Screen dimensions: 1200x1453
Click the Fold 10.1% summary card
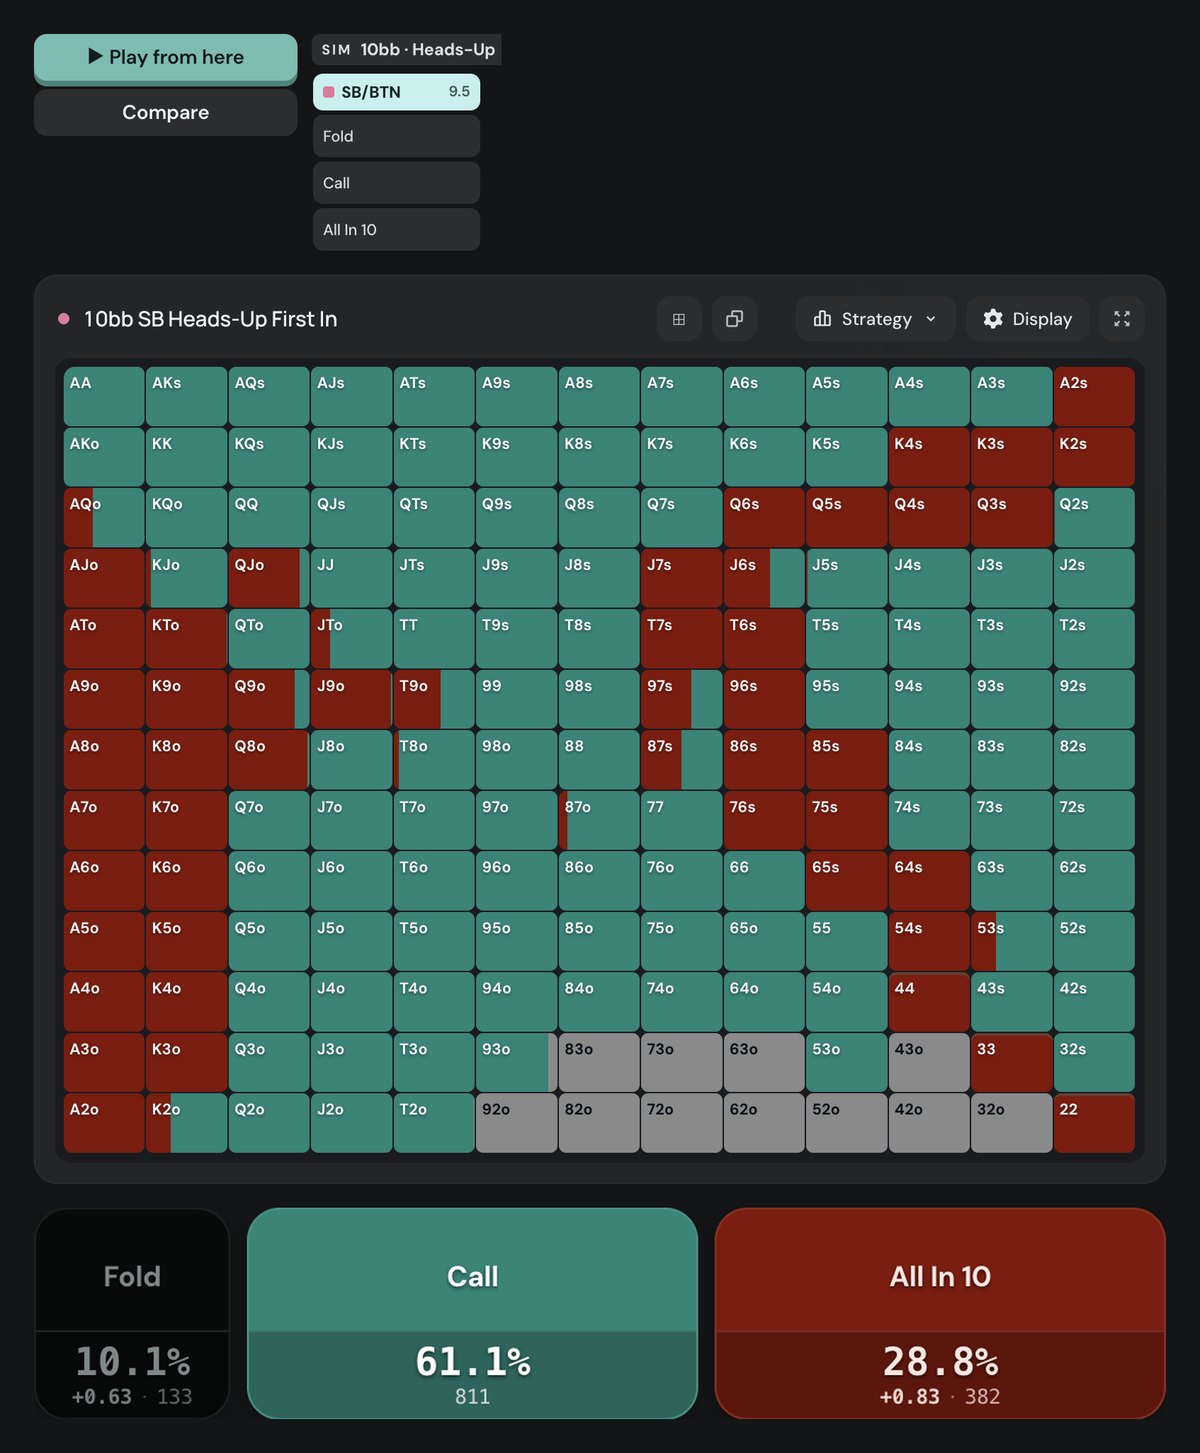(x=132, y=1313)
